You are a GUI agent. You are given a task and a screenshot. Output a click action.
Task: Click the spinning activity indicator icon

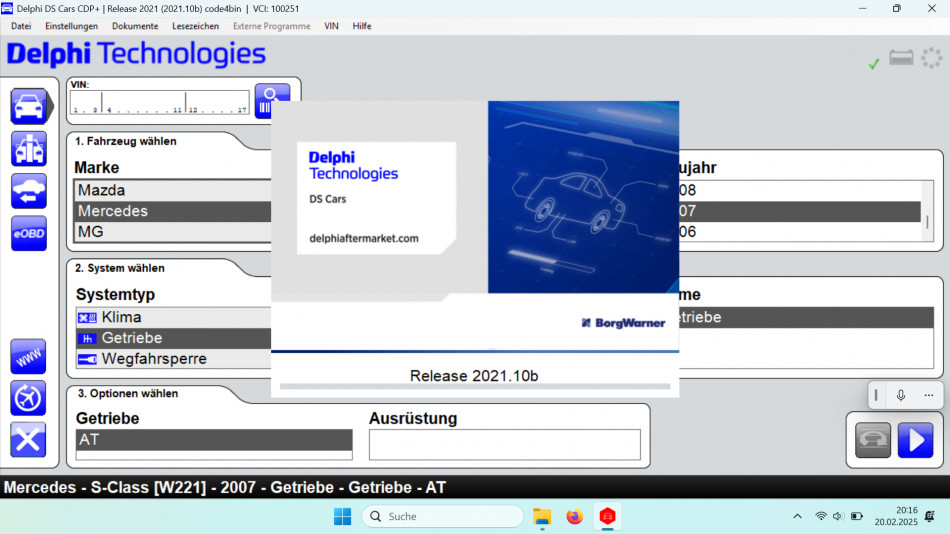click(932, 58)
